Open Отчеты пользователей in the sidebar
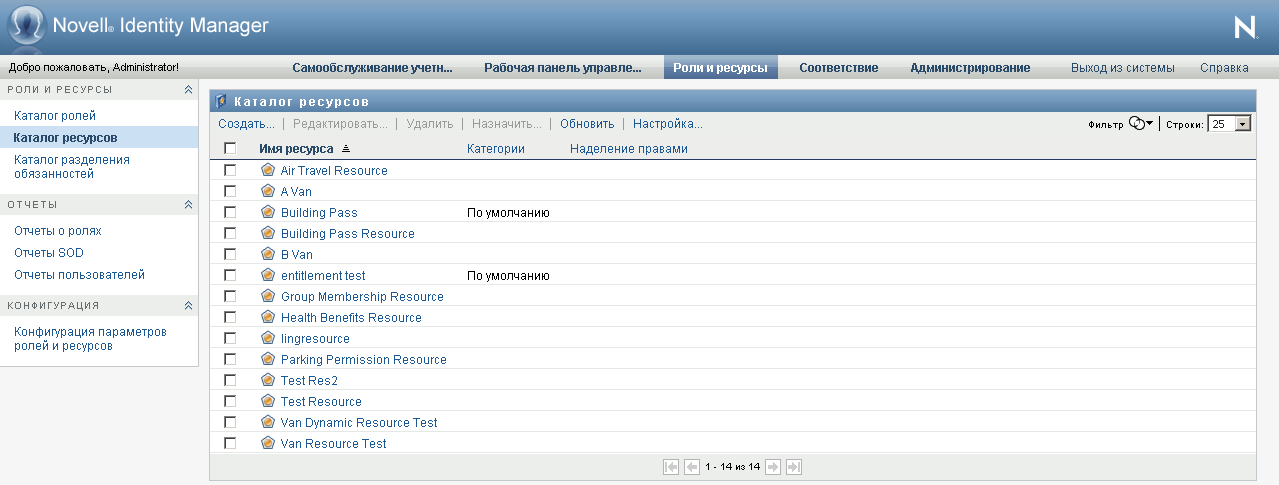Screen dimensions: 1279x485 click(80, 275)
